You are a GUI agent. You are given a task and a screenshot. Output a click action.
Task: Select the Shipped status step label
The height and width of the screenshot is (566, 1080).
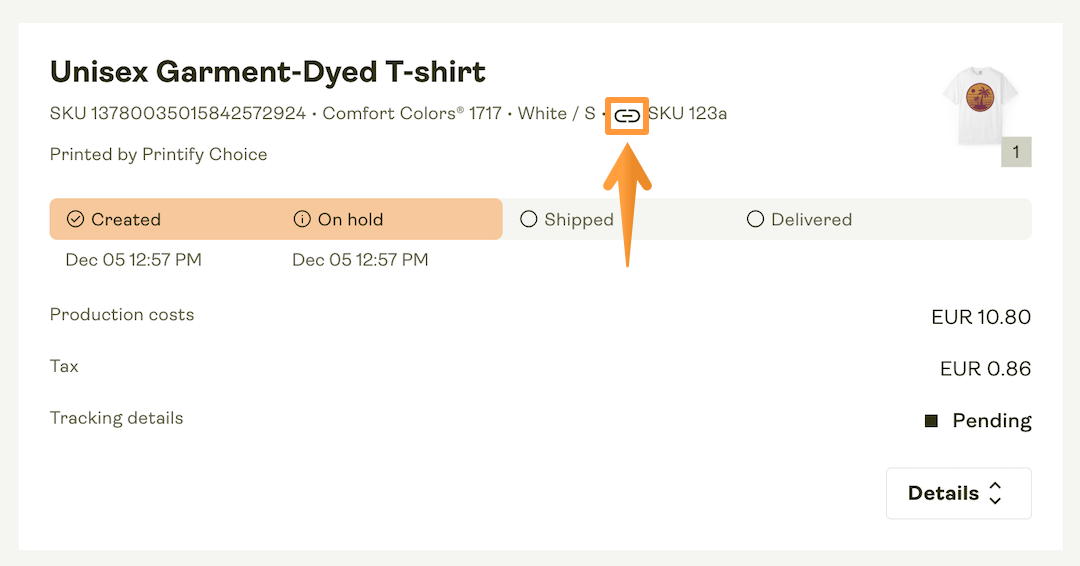[579, 220]
